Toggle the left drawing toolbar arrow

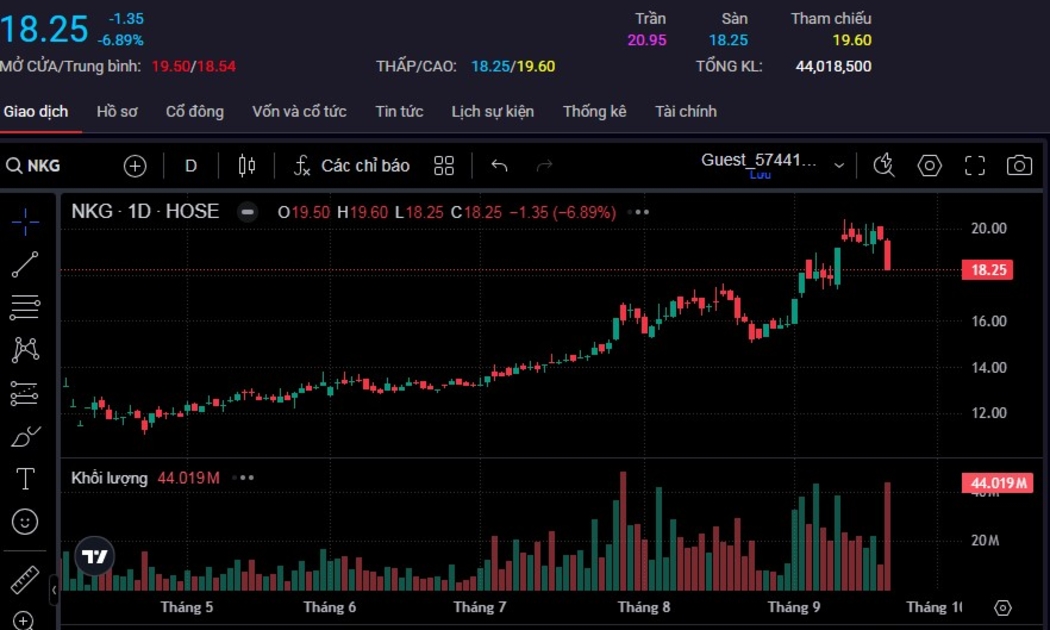click(x=54, y=590)
